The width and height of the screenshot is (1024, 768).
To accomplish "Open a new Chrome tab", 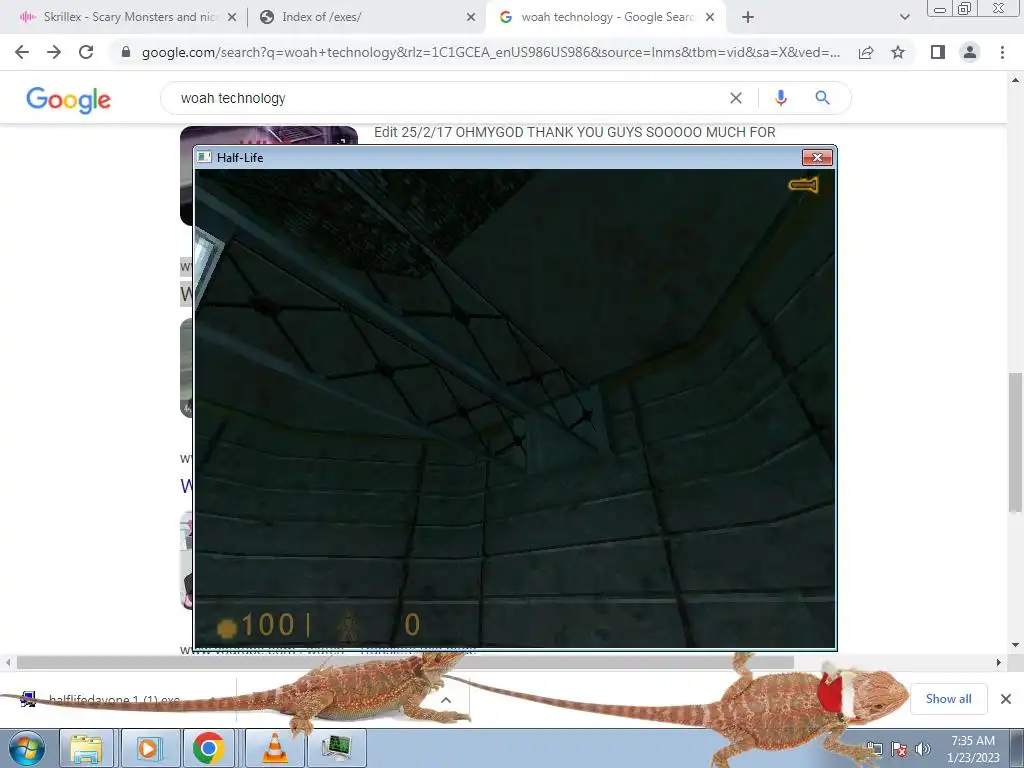I will point(748,18).
